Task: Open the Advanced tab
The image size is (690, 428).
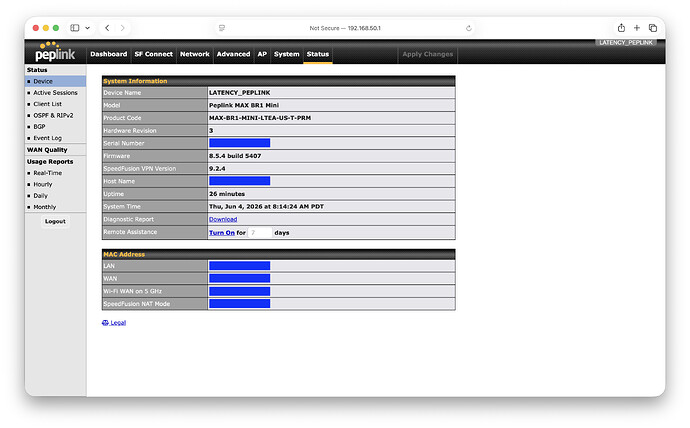Action: [x=233, y=54]
